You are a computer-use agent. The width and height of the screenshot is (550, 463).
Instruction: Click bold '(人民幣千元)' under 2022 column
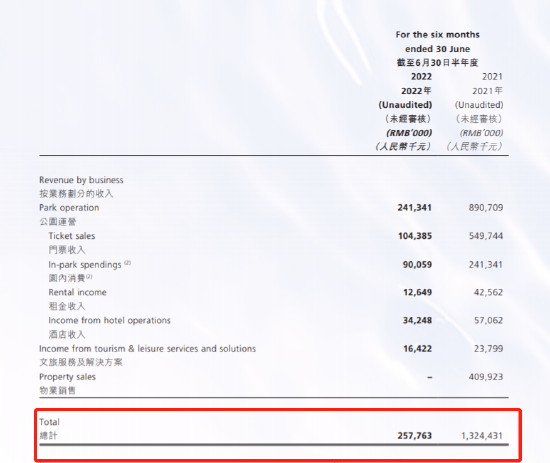tap(403, 146)
